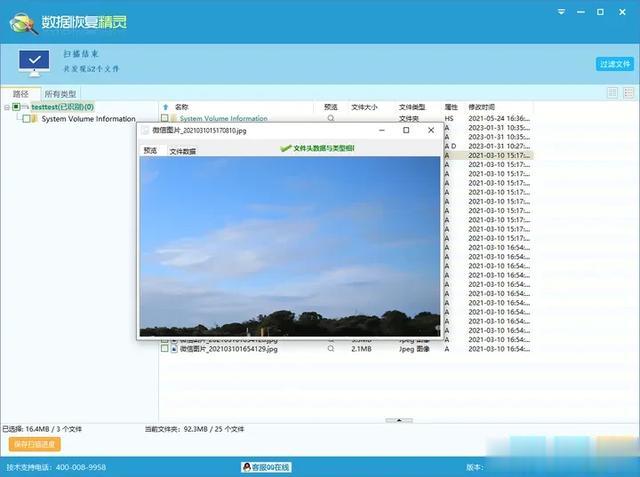Collapse the testtest tree node
Image resolution: width=640 pixels, height=477 pixels.
point(7,107)
